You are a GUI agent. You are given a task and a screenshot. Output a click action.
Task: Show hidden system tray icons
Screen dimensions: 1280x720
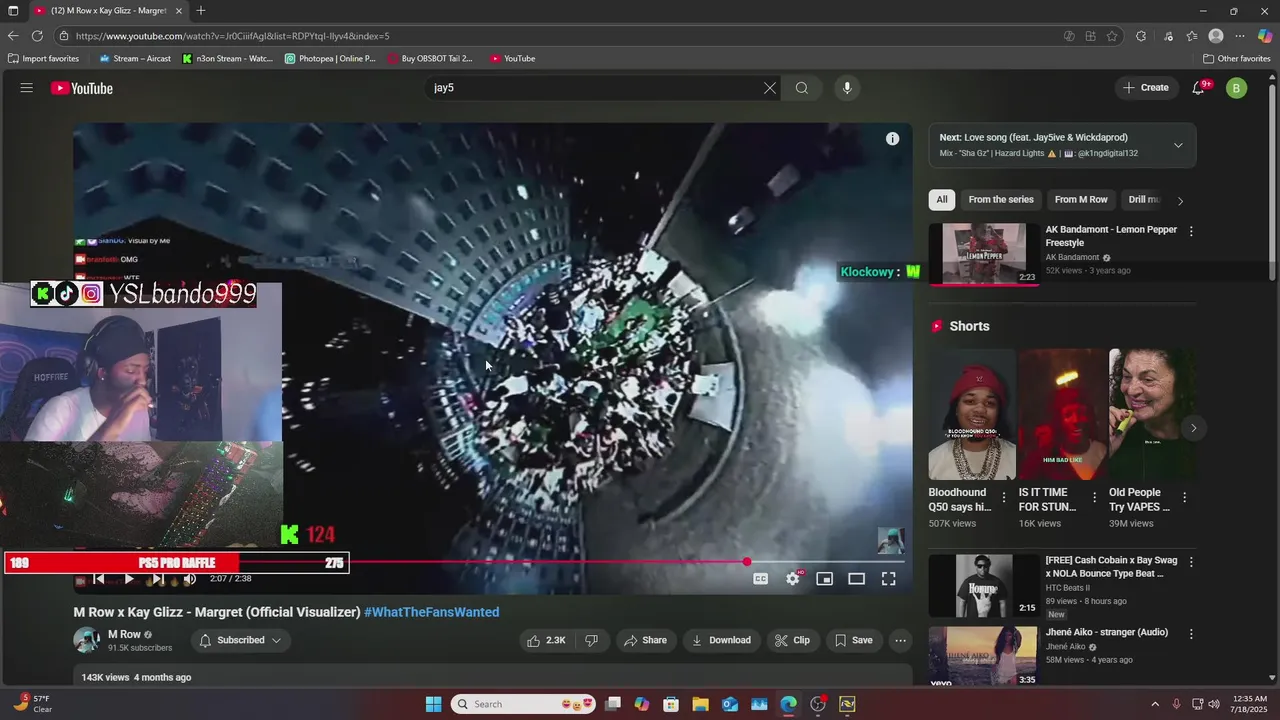point(1155,704)
